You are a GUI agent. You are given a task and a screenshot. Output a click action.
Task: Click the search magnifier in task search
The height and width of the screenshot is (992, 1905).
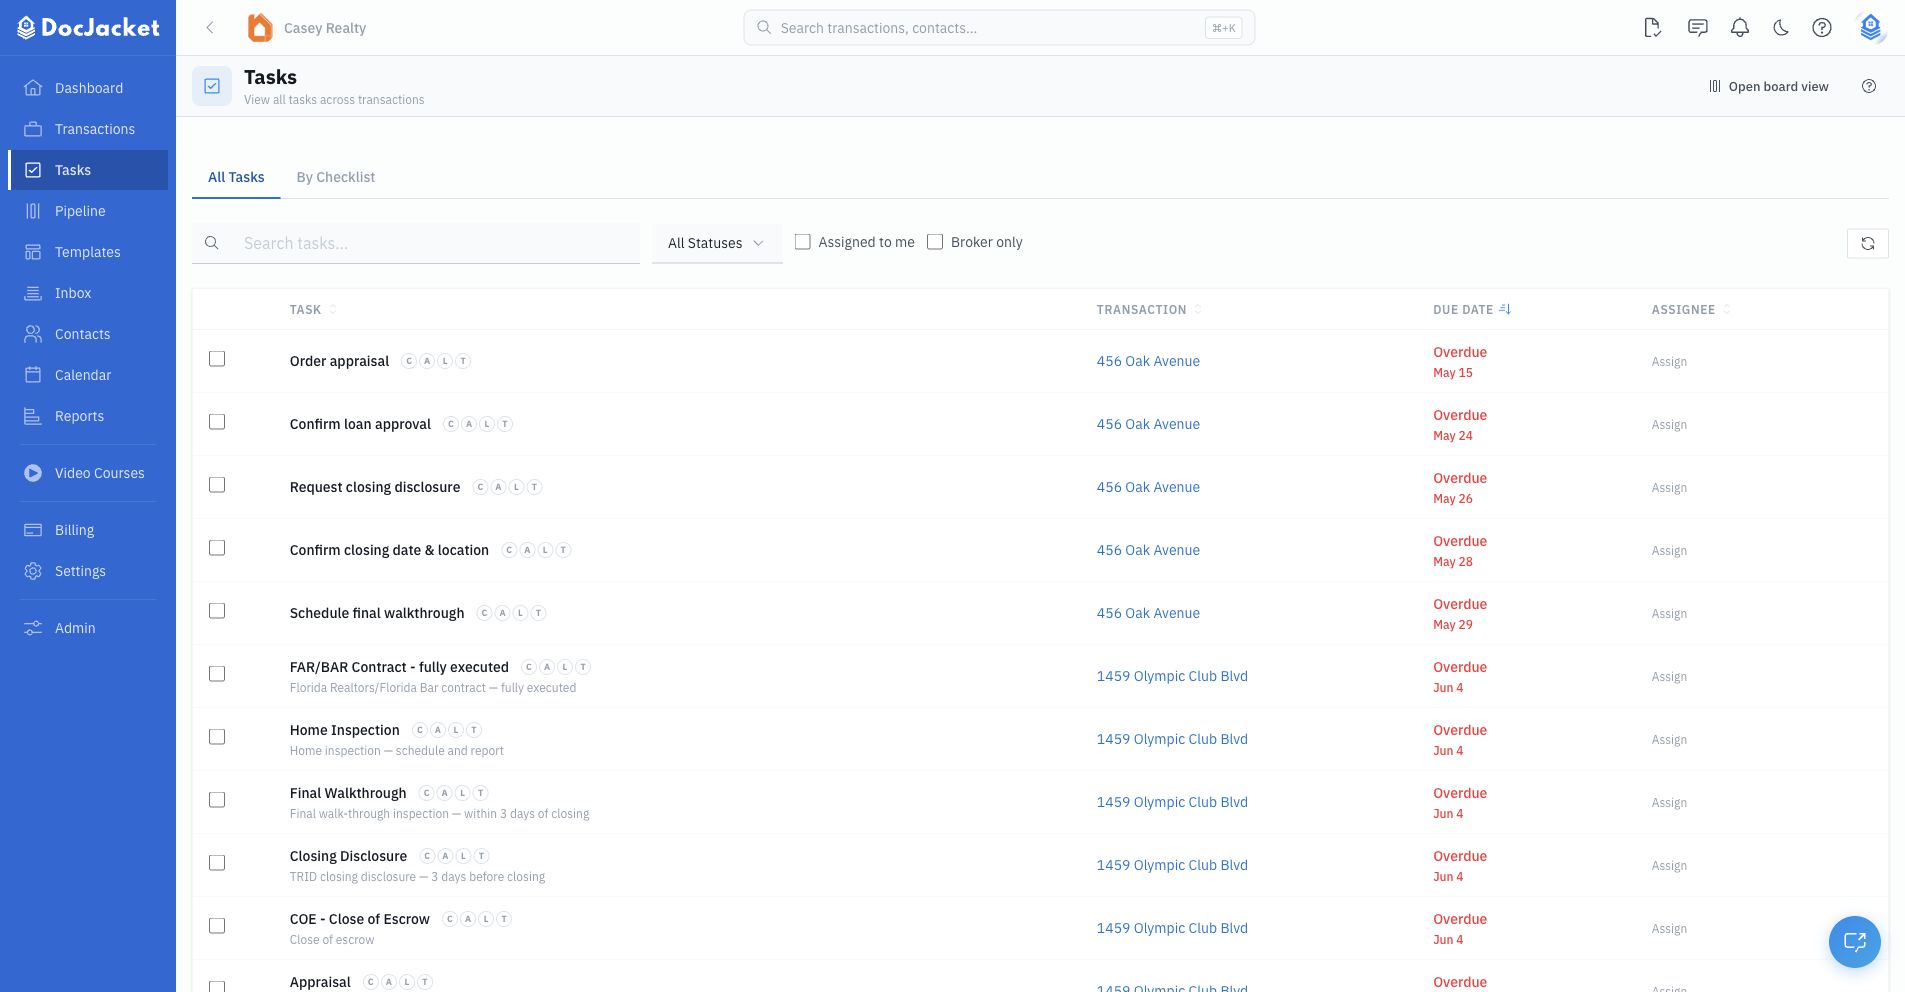212,243
